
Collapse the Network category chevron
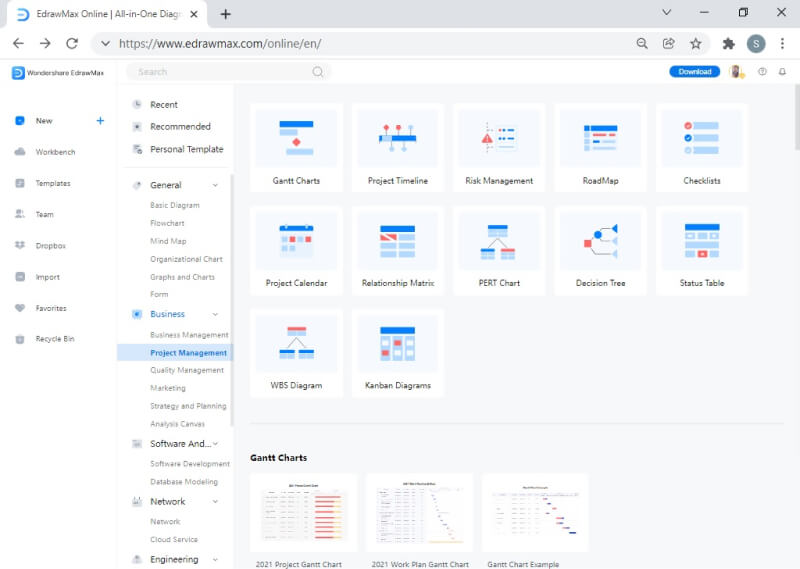tap(215, 502)
